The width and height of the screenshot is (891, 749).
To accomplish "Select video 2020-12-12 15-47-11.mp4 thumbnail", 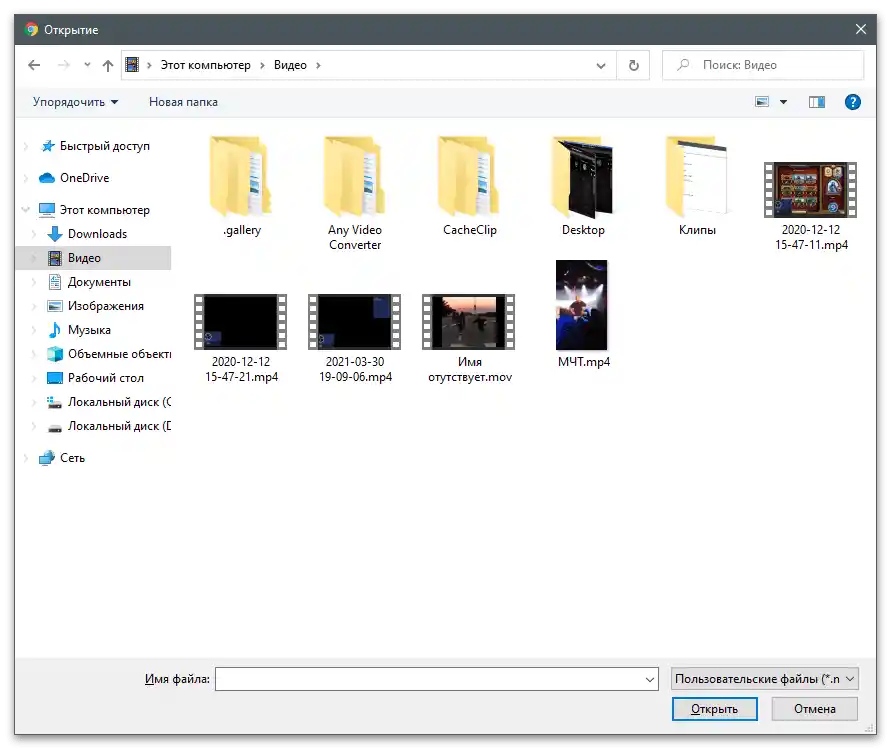I will pyautogui.click(x=810, y=190).
